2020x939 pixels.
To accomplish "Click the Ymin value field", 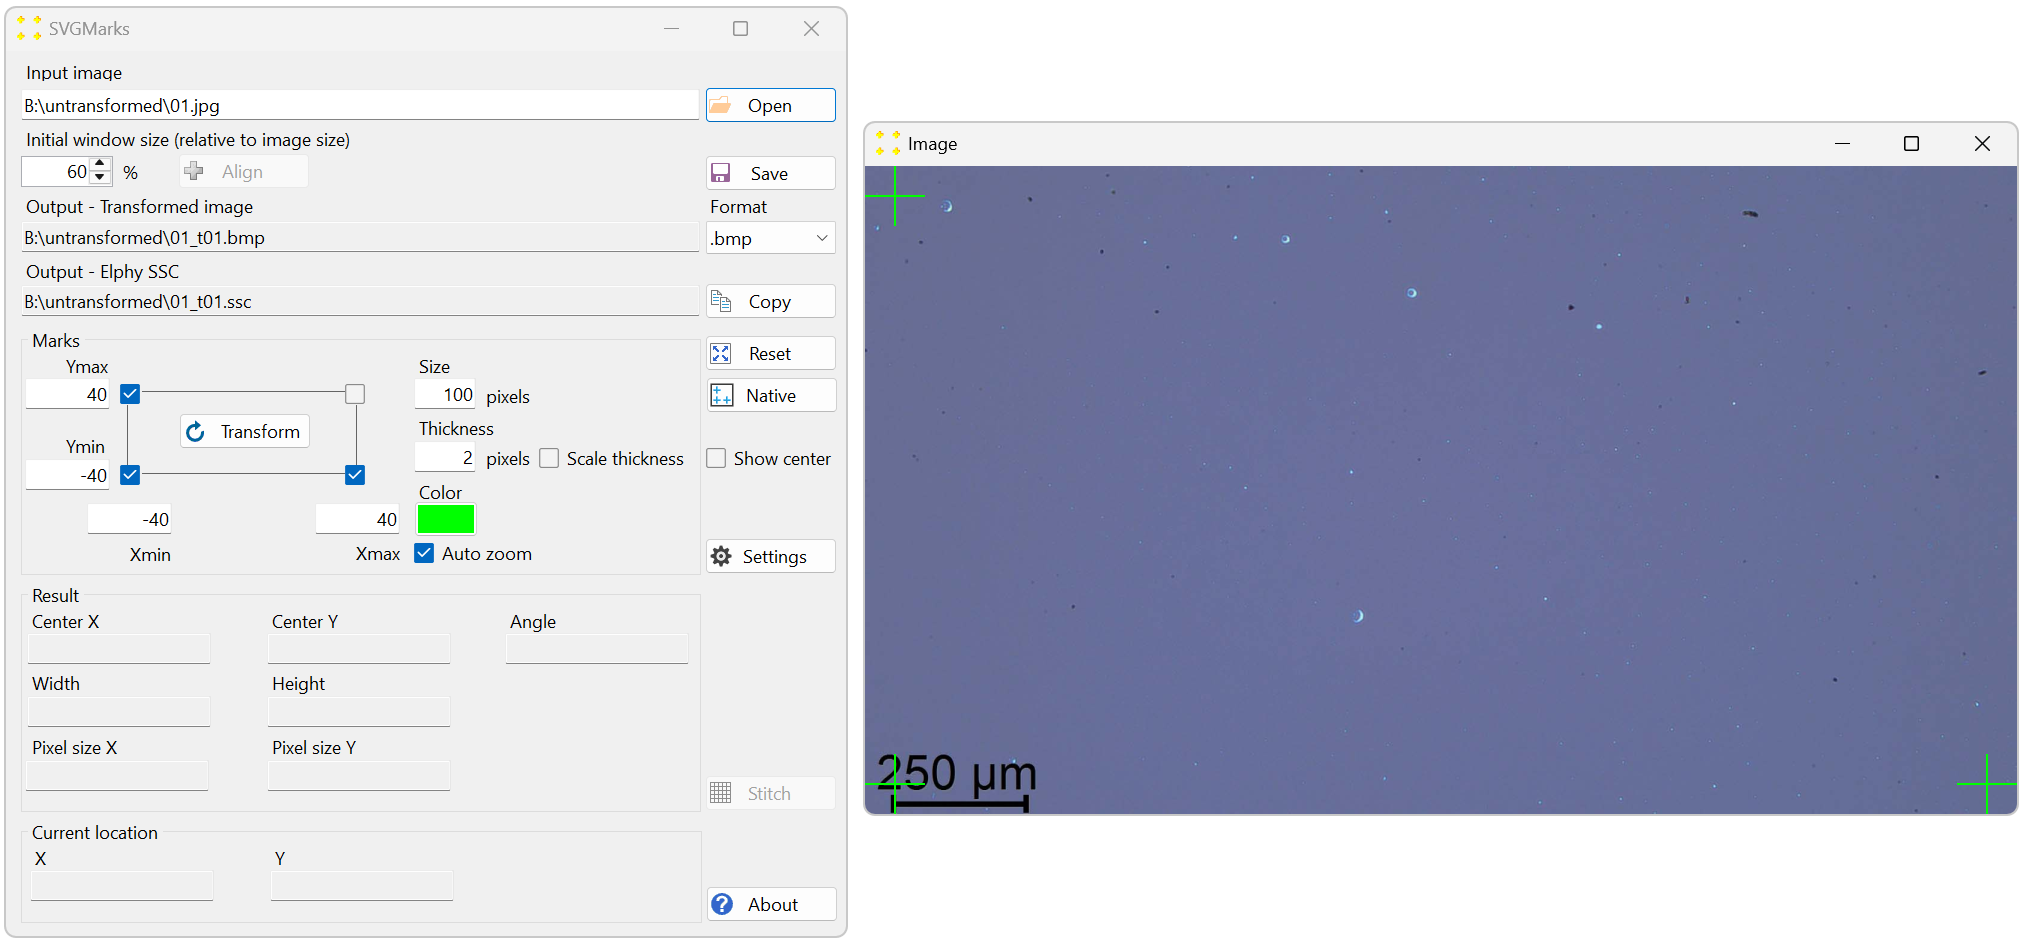I will (x=68, y=475).
